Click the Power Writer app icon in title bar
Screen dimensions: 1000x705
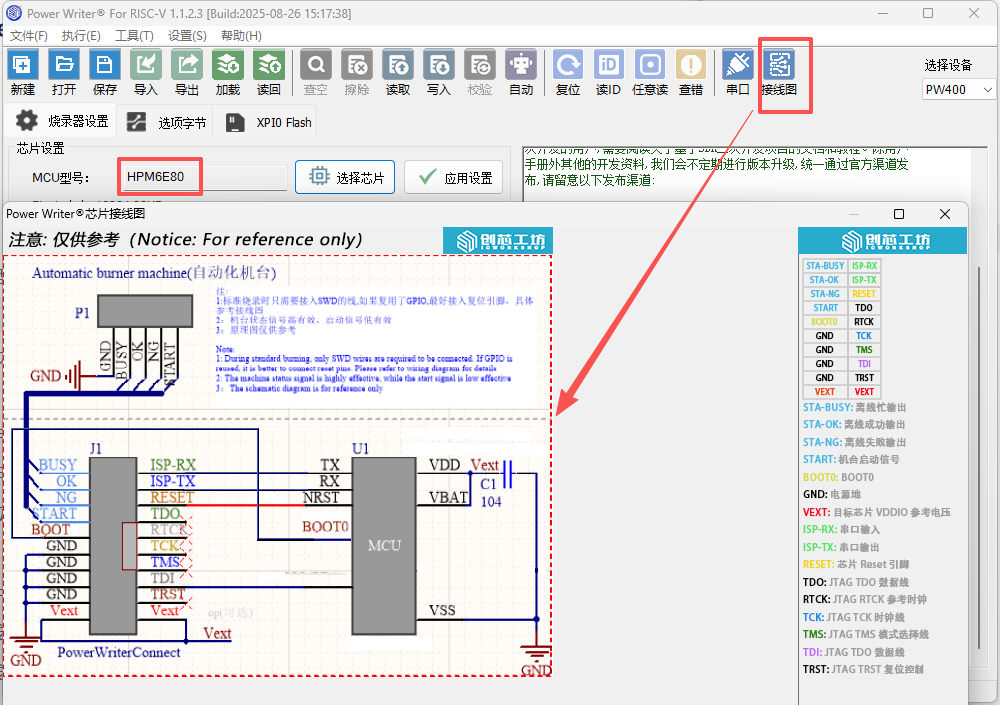point(13,13)
